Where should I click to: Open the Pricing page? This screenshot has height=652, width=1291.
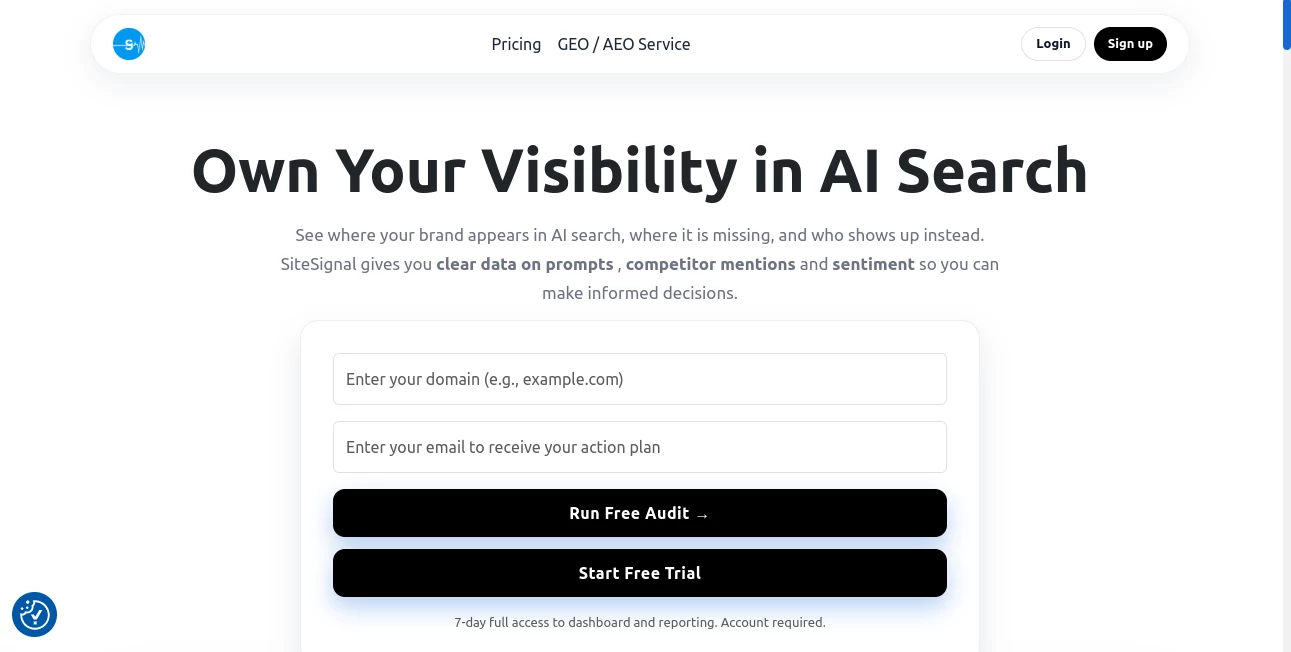click(516, 44)
